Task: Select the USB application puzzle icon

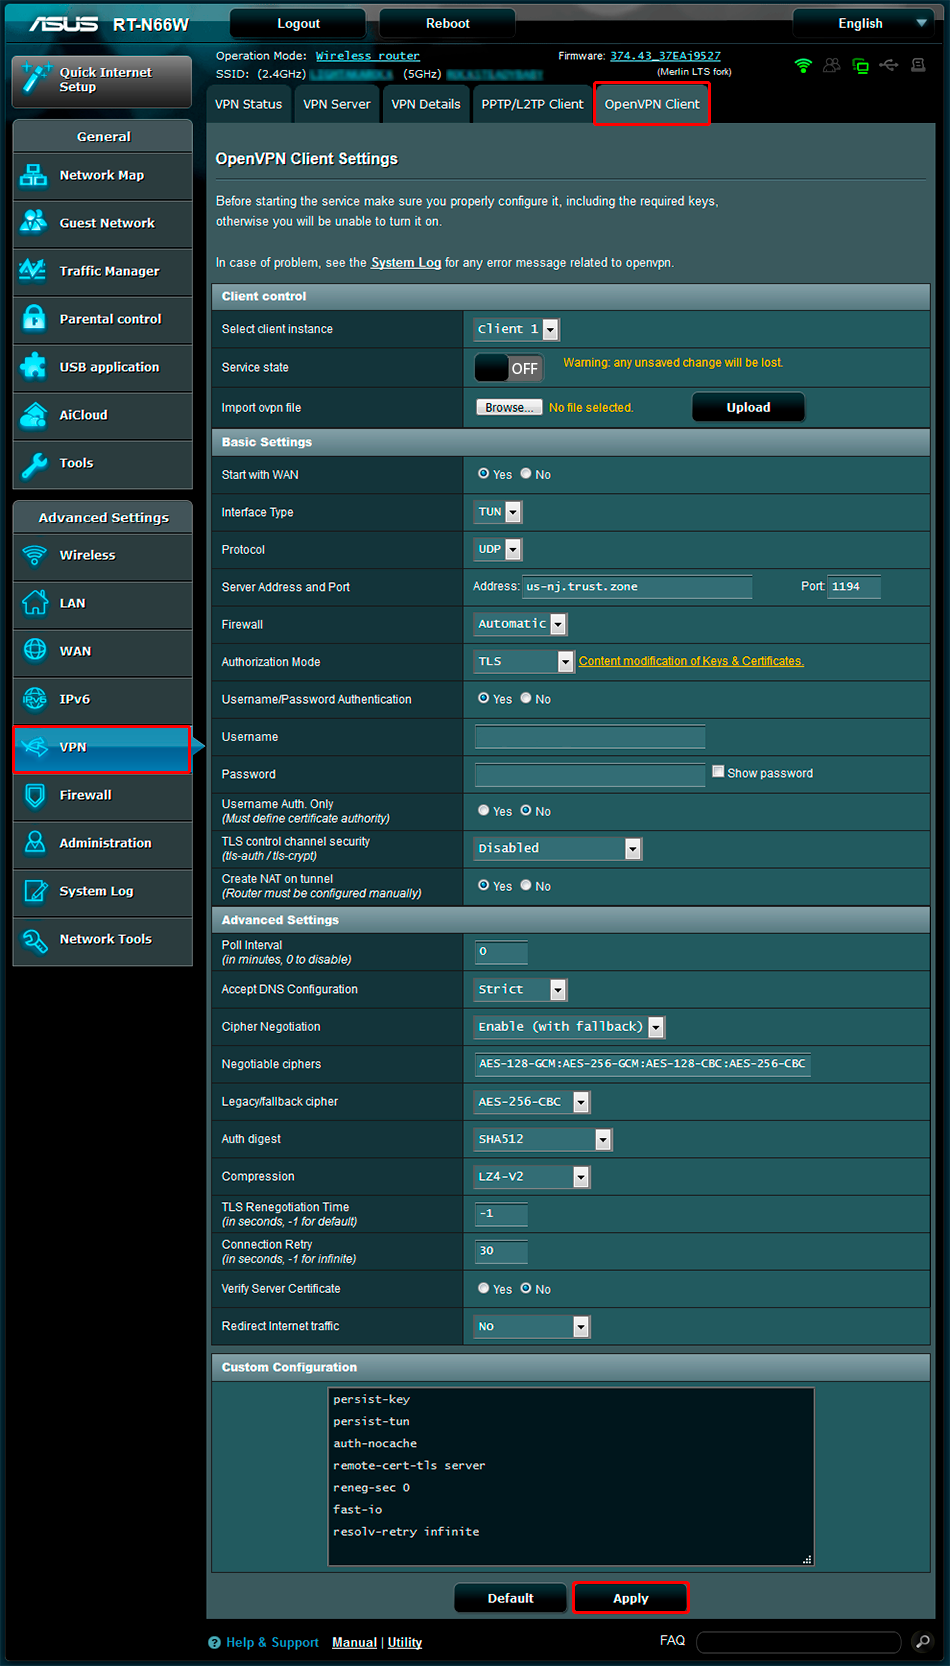Action: coord(34,367)
